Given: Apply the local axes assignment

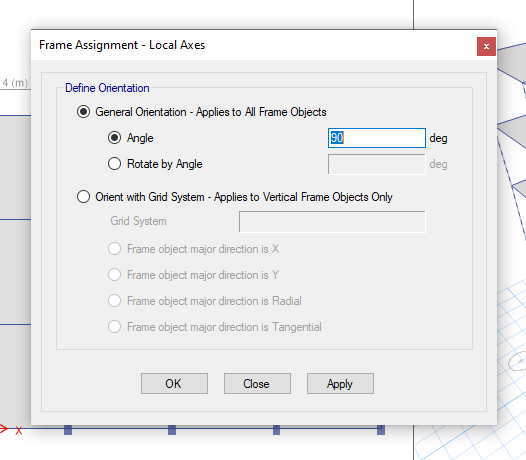Looking at the screenshot, I should 340,384.
